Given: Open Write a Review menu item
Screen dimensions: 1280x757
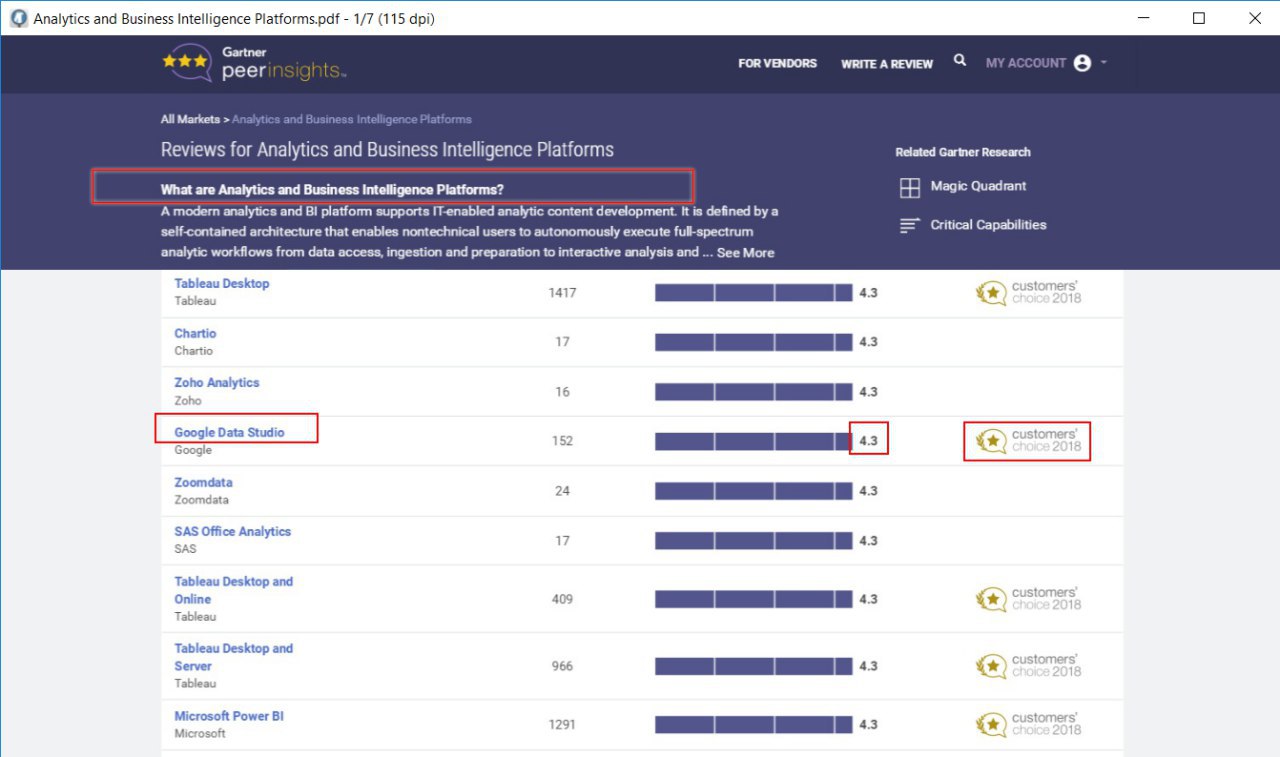Looking at the screenshot, I should [x=887, y=64].
